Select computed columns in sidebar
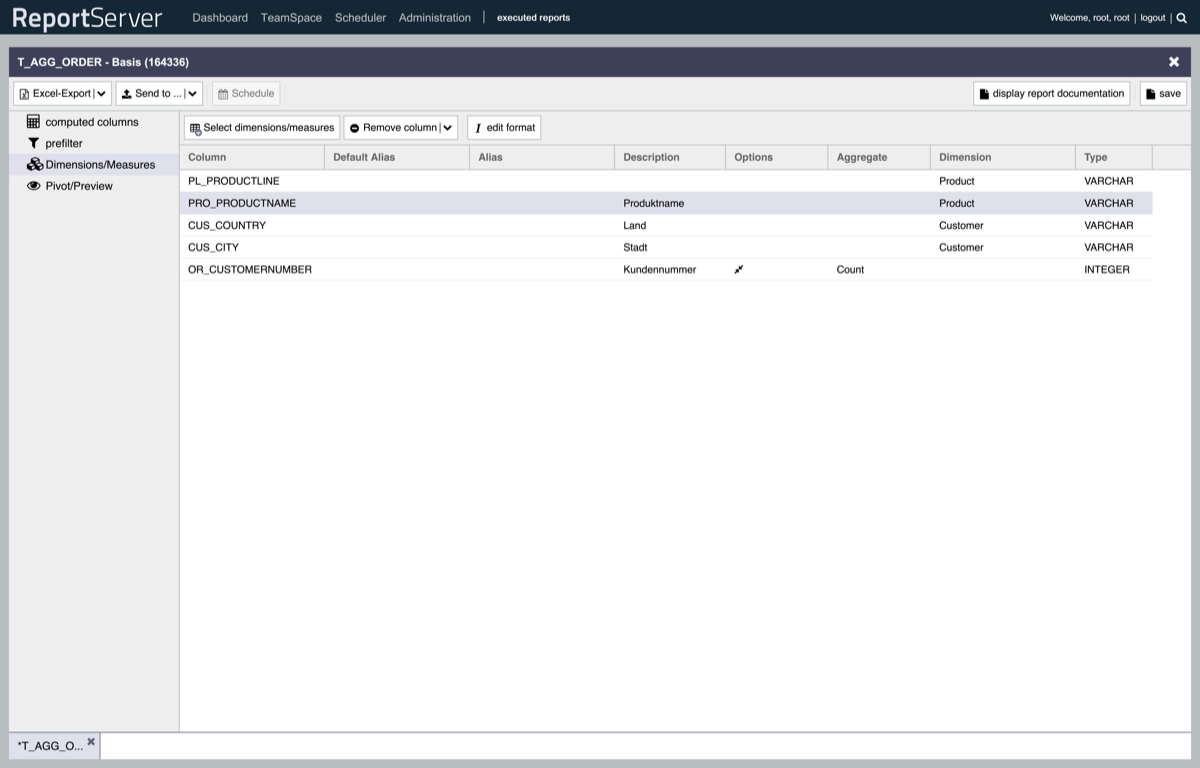 92,122
